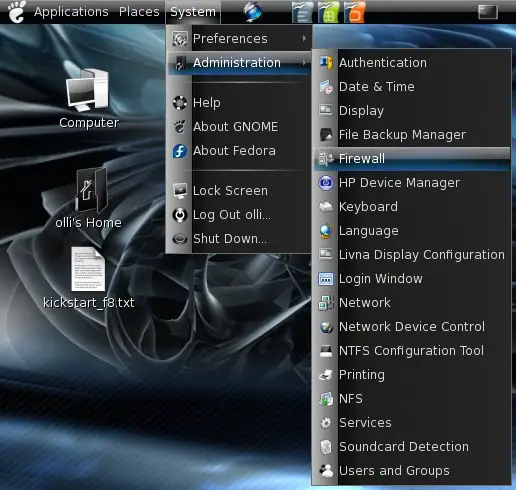This screenshot has width=516, height=490.
Task: Click the Date & Time icon
Action: click(x=326, y=87)
